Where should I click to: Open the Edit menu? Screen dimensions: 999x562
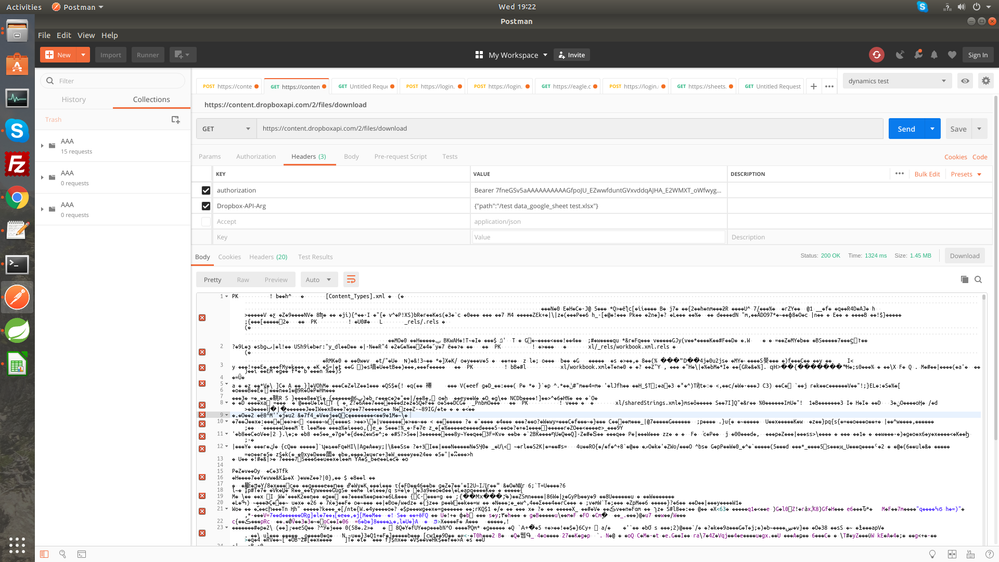64,35
